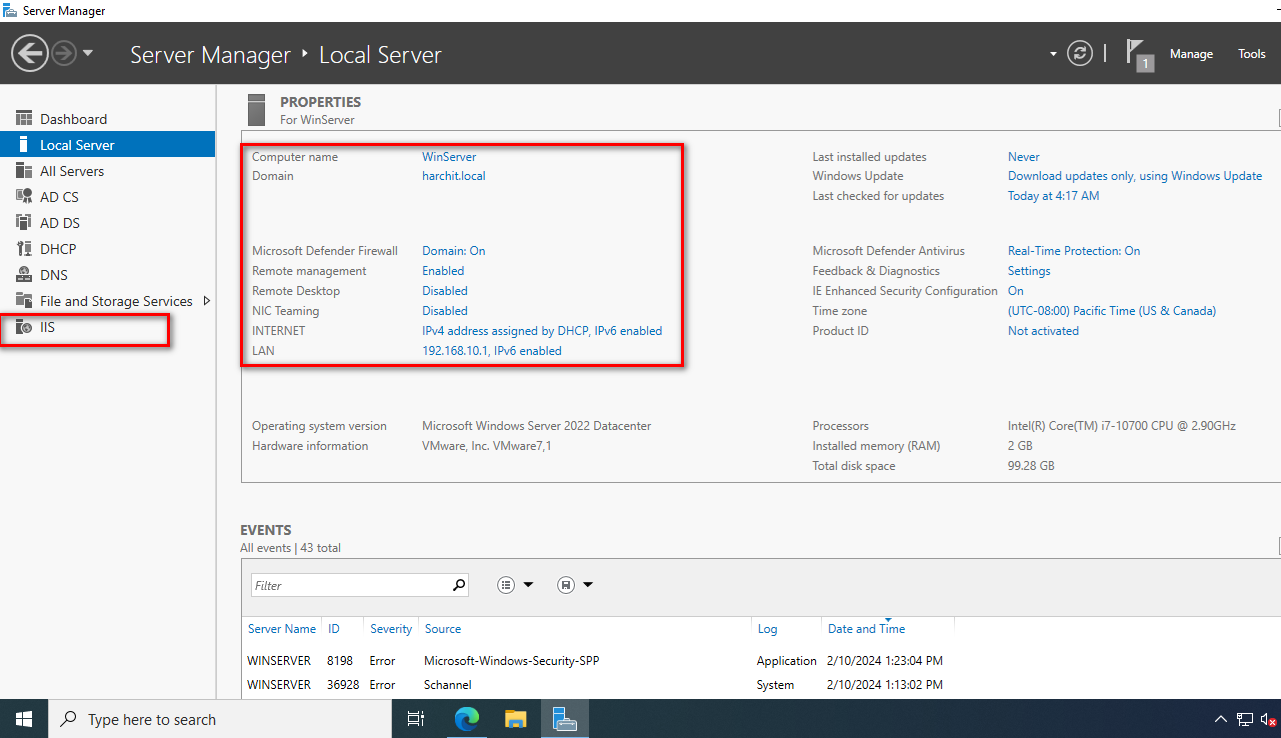Open the Manage menu

(1191, 54)
